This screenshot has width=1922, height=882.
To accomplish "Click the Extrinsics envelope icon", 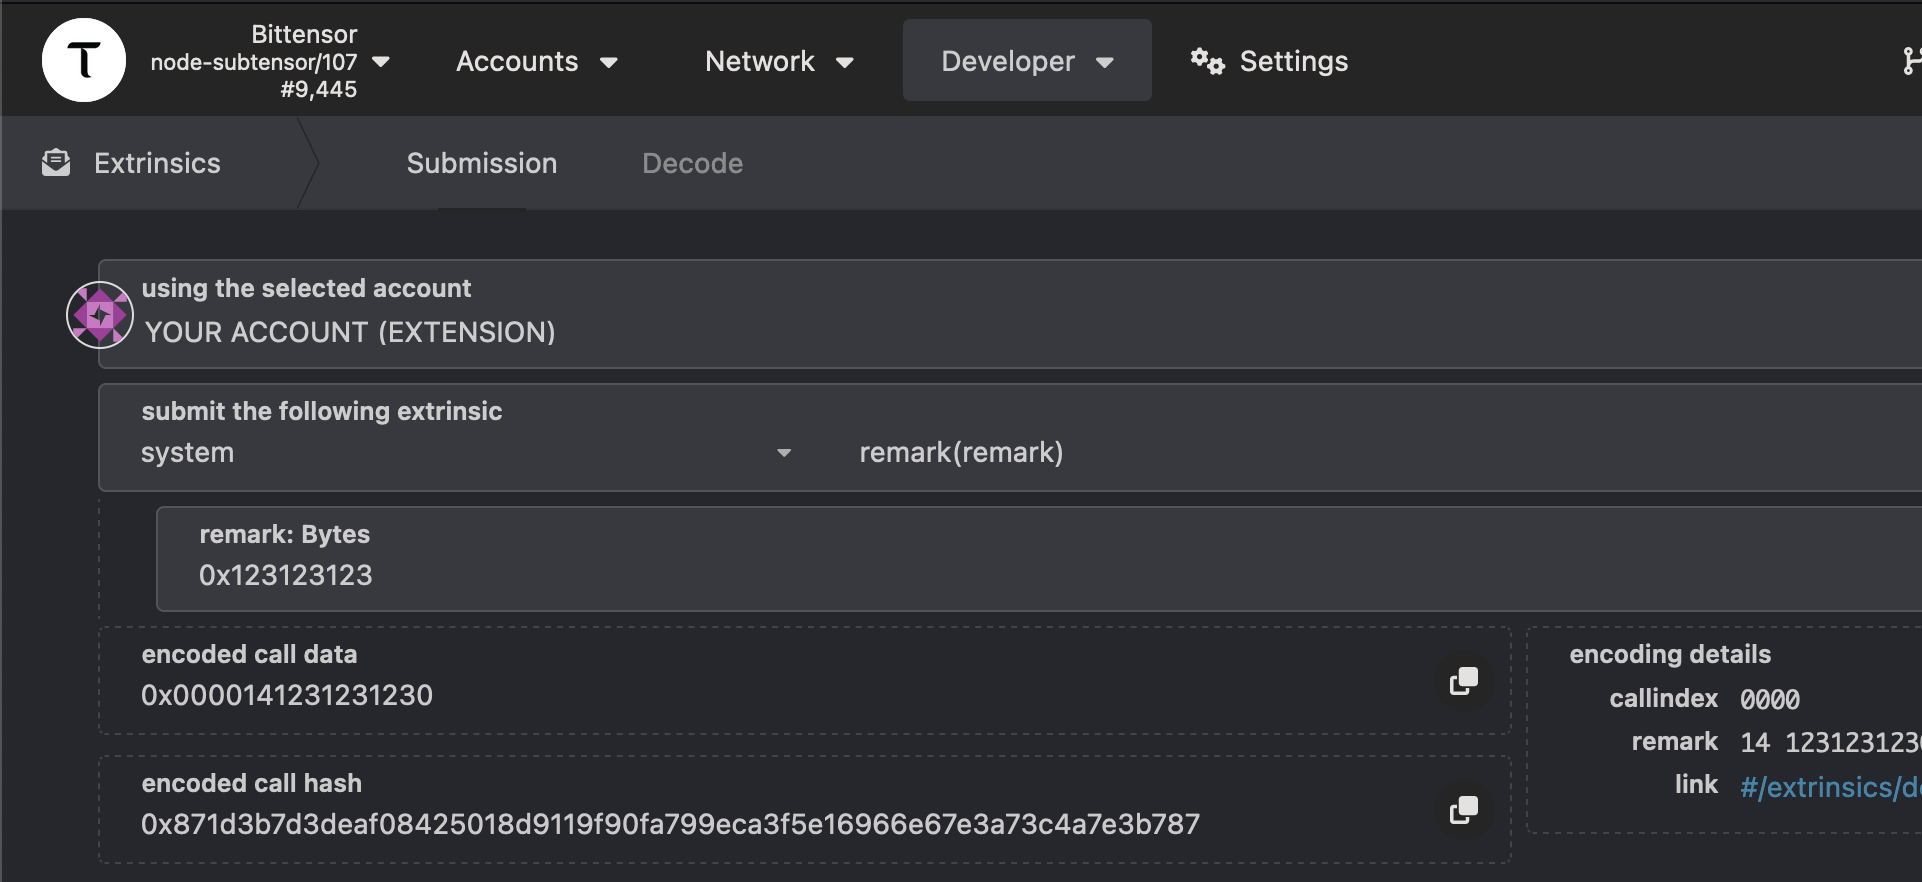I will click(56, 162).
